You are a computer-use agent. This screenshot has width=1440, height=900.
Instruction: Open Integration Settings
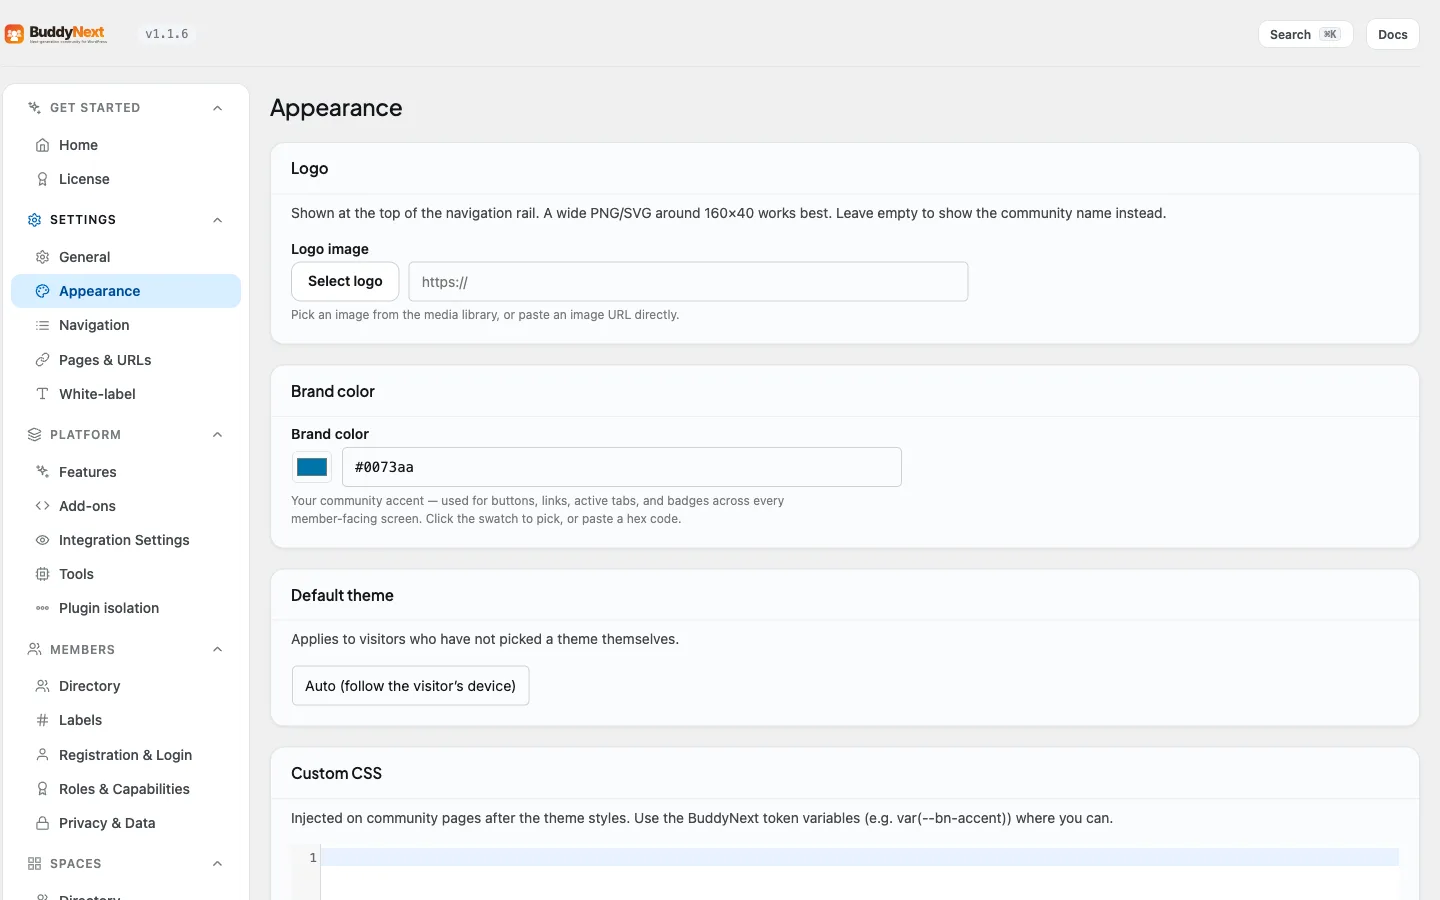coord(126,540)
